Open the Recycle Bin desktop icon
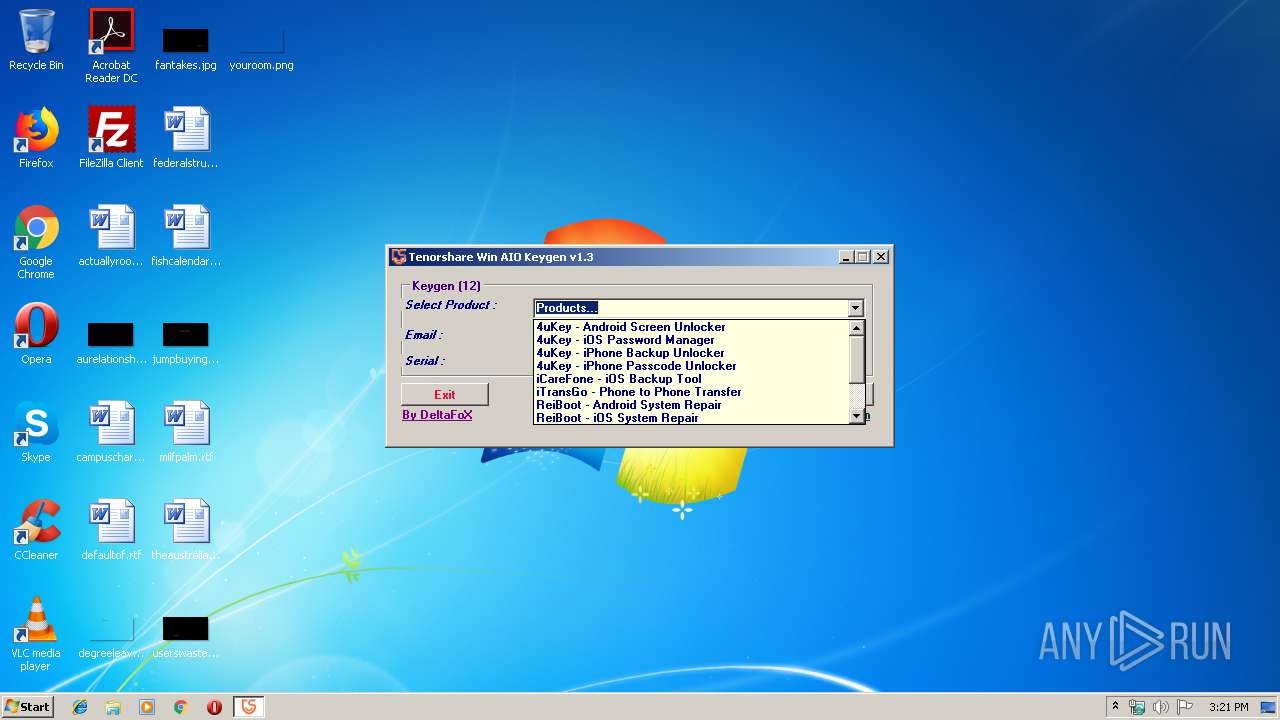The width and height of the screenshot is (1280, 720). 36,40
